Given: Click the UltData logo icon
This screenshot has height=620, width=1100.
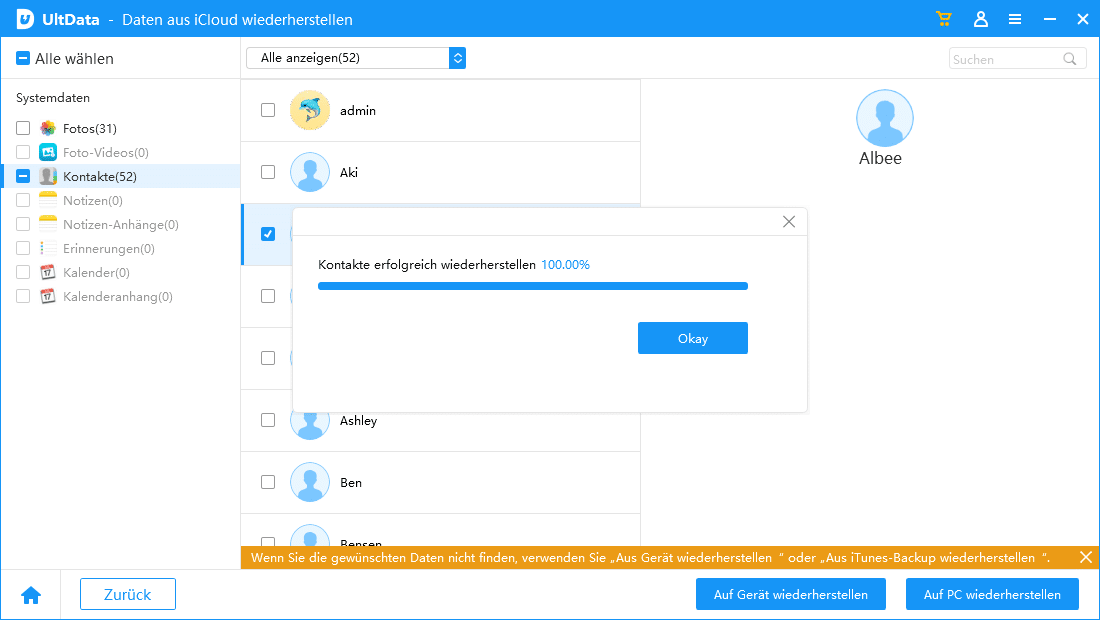Looking at the screenshot, I should tap(25, 19).
